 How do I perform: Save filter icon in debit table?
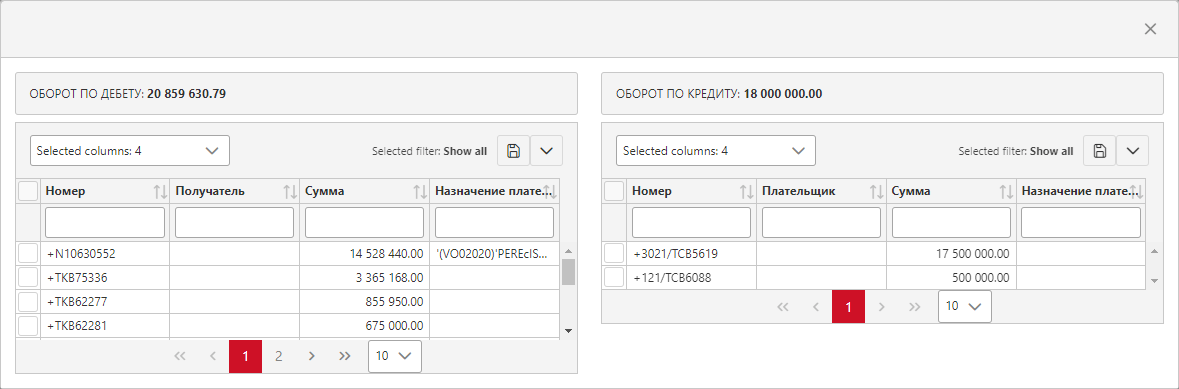point(514,150)
